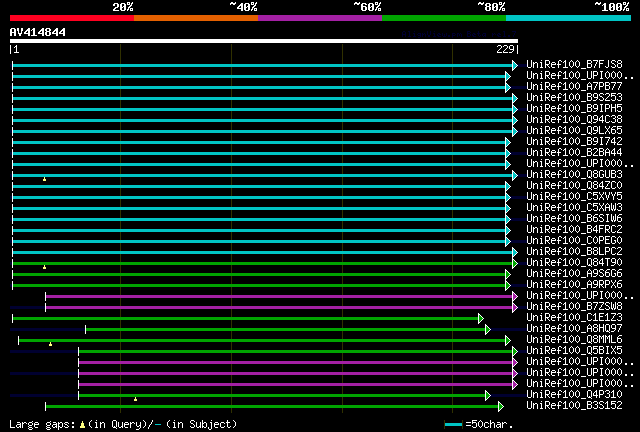Click the UniRef100_Q84ZC0 label
The width and height of the screenshot is (640, 432).
pos(574,185)
